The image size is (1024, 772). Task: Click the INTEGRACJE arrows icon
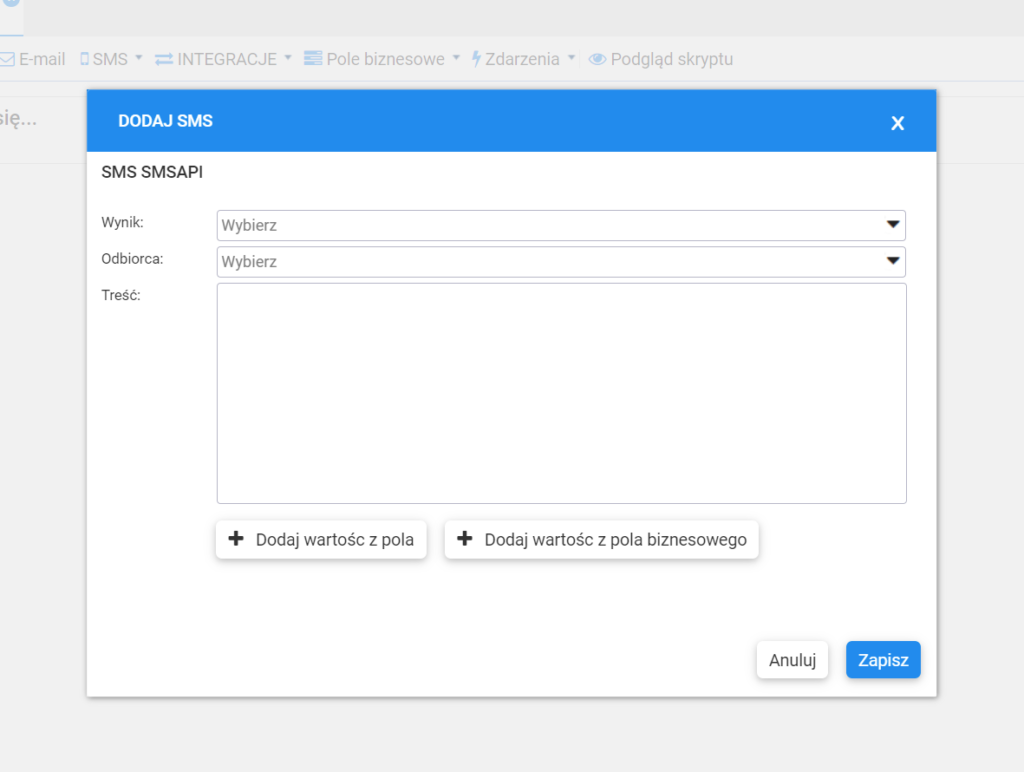click(x=164, y=58)
